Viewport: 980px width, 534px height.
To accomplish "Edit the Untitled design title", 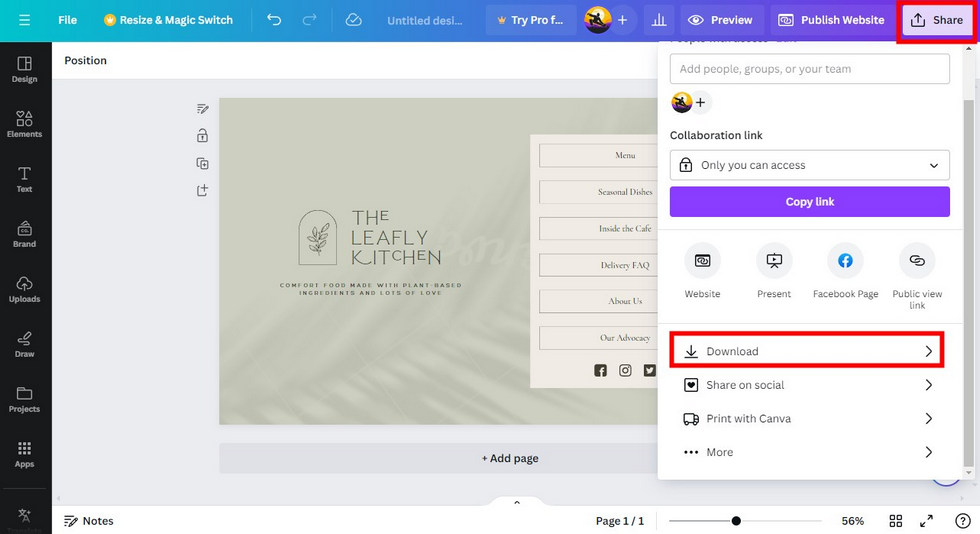I will click(x=424, y=21).
